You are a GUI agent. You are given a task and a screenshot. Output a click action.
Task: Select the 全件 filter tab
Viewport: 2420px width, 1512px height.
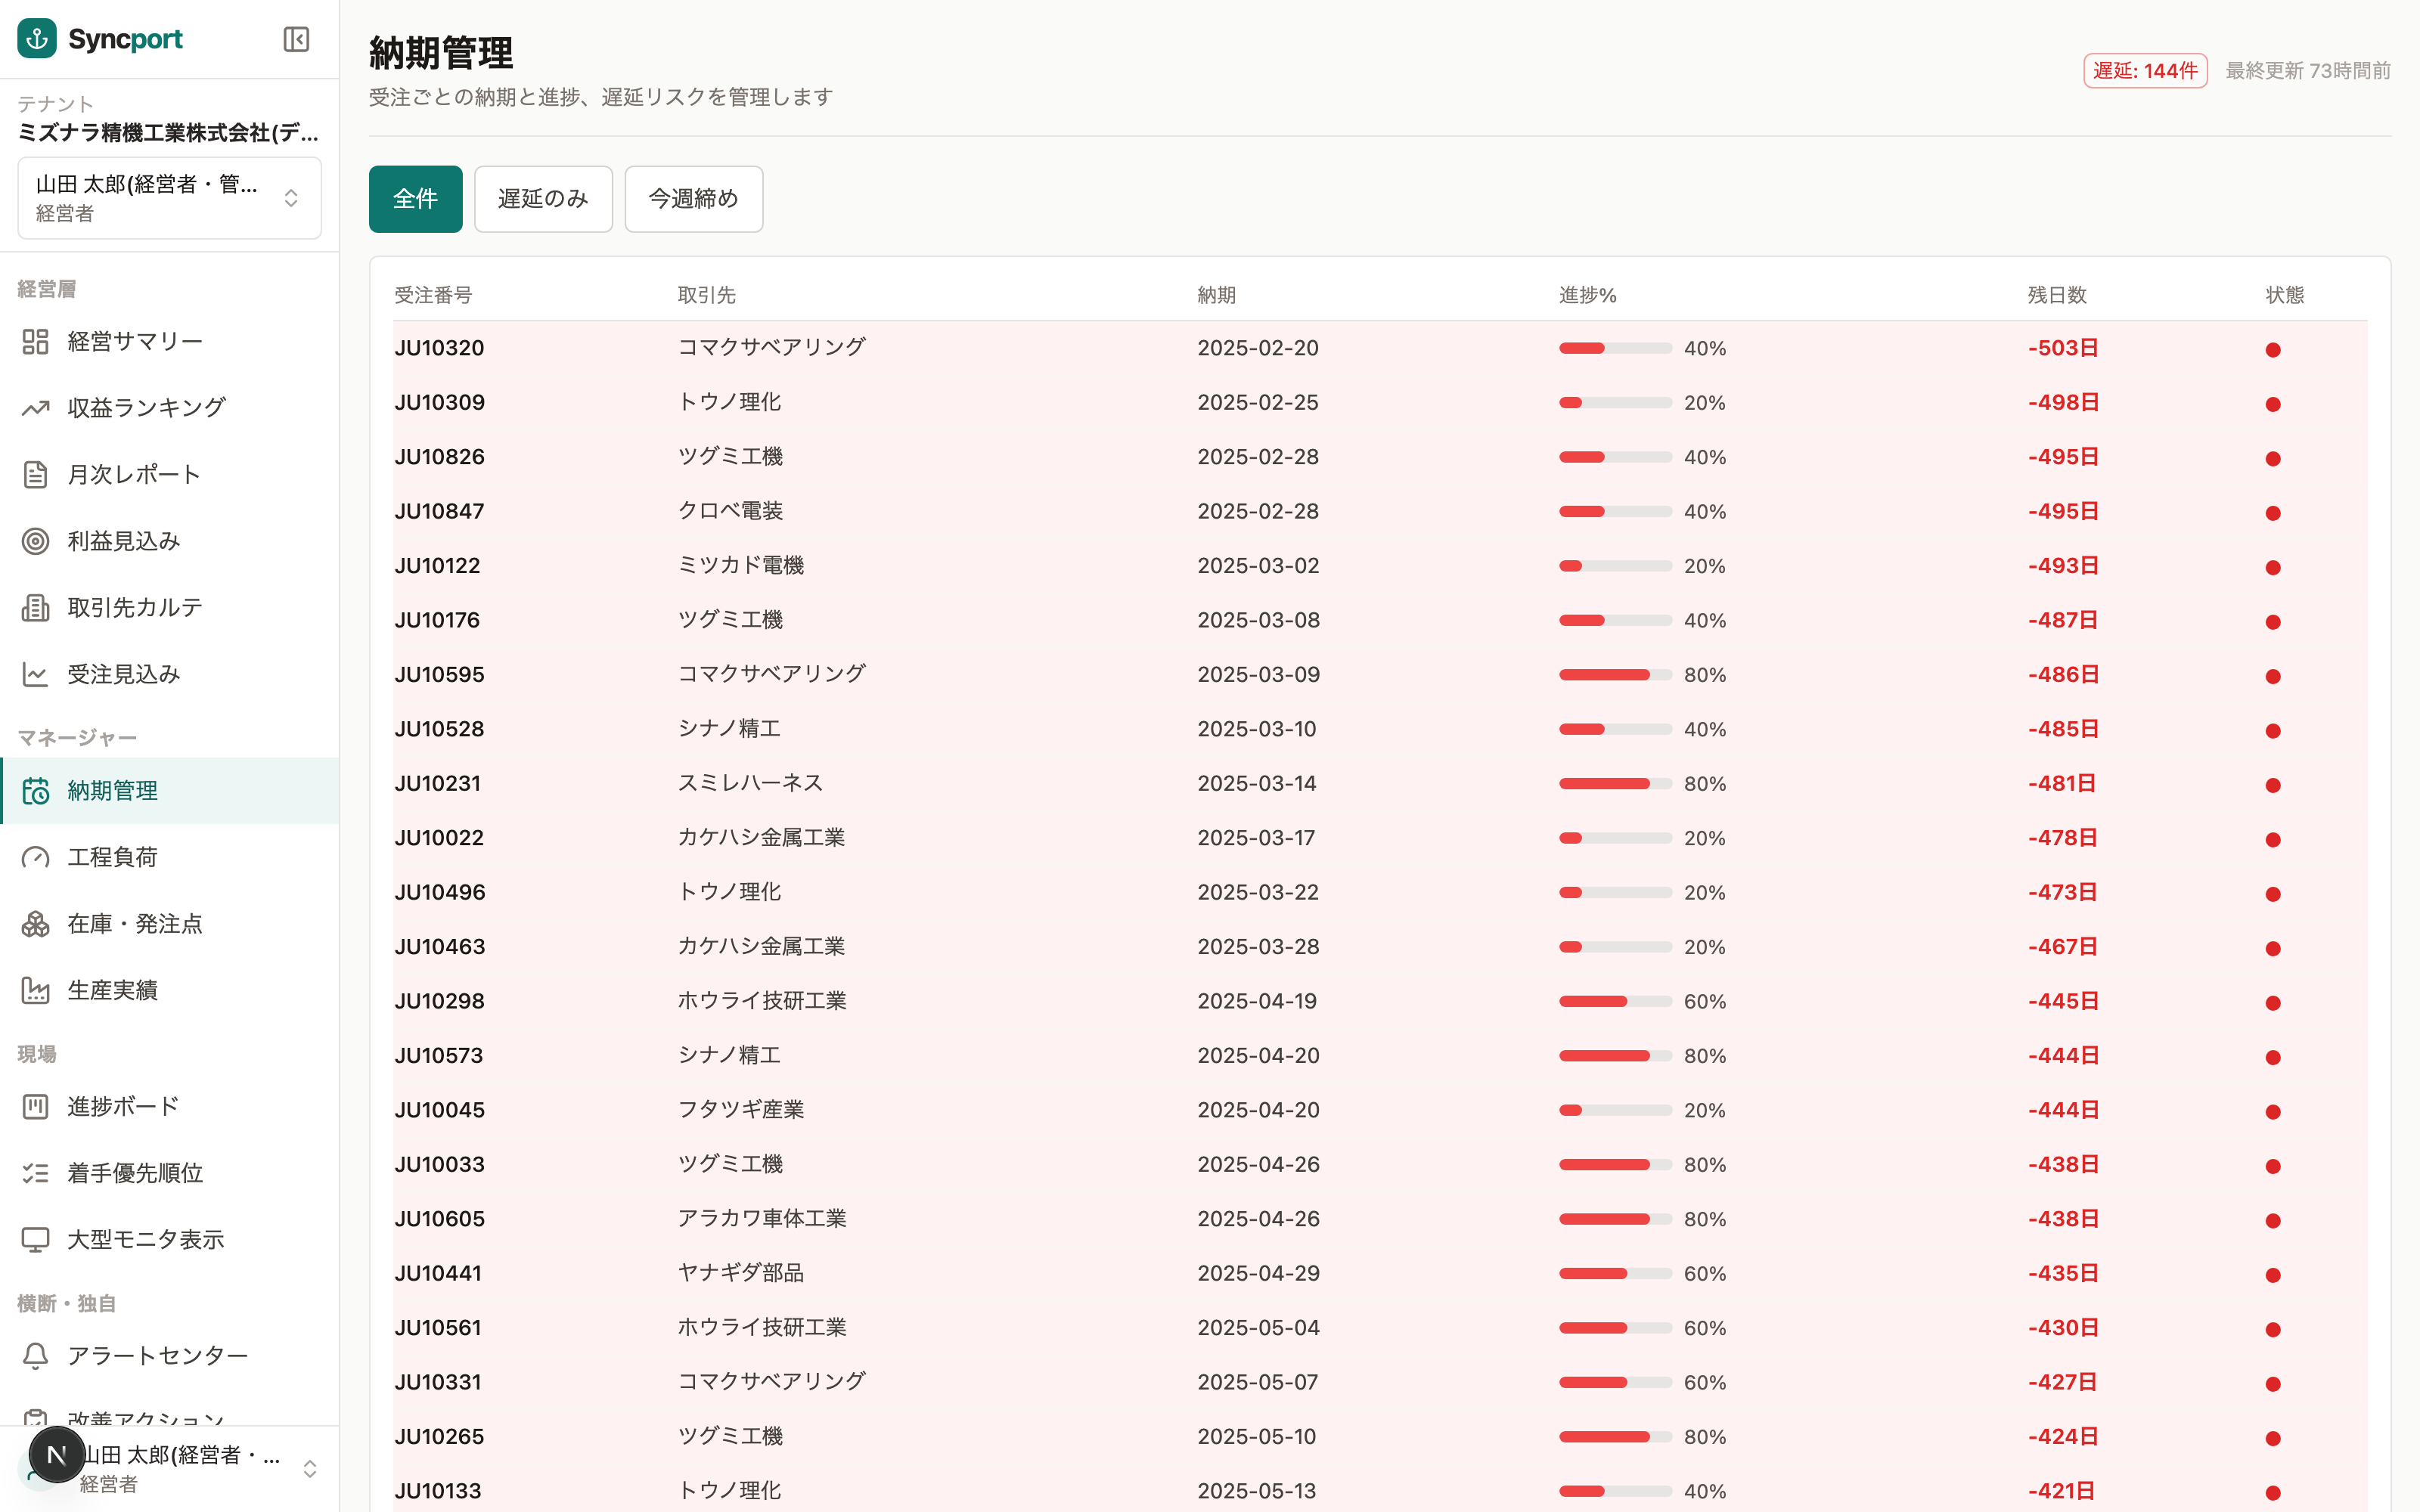415,199
